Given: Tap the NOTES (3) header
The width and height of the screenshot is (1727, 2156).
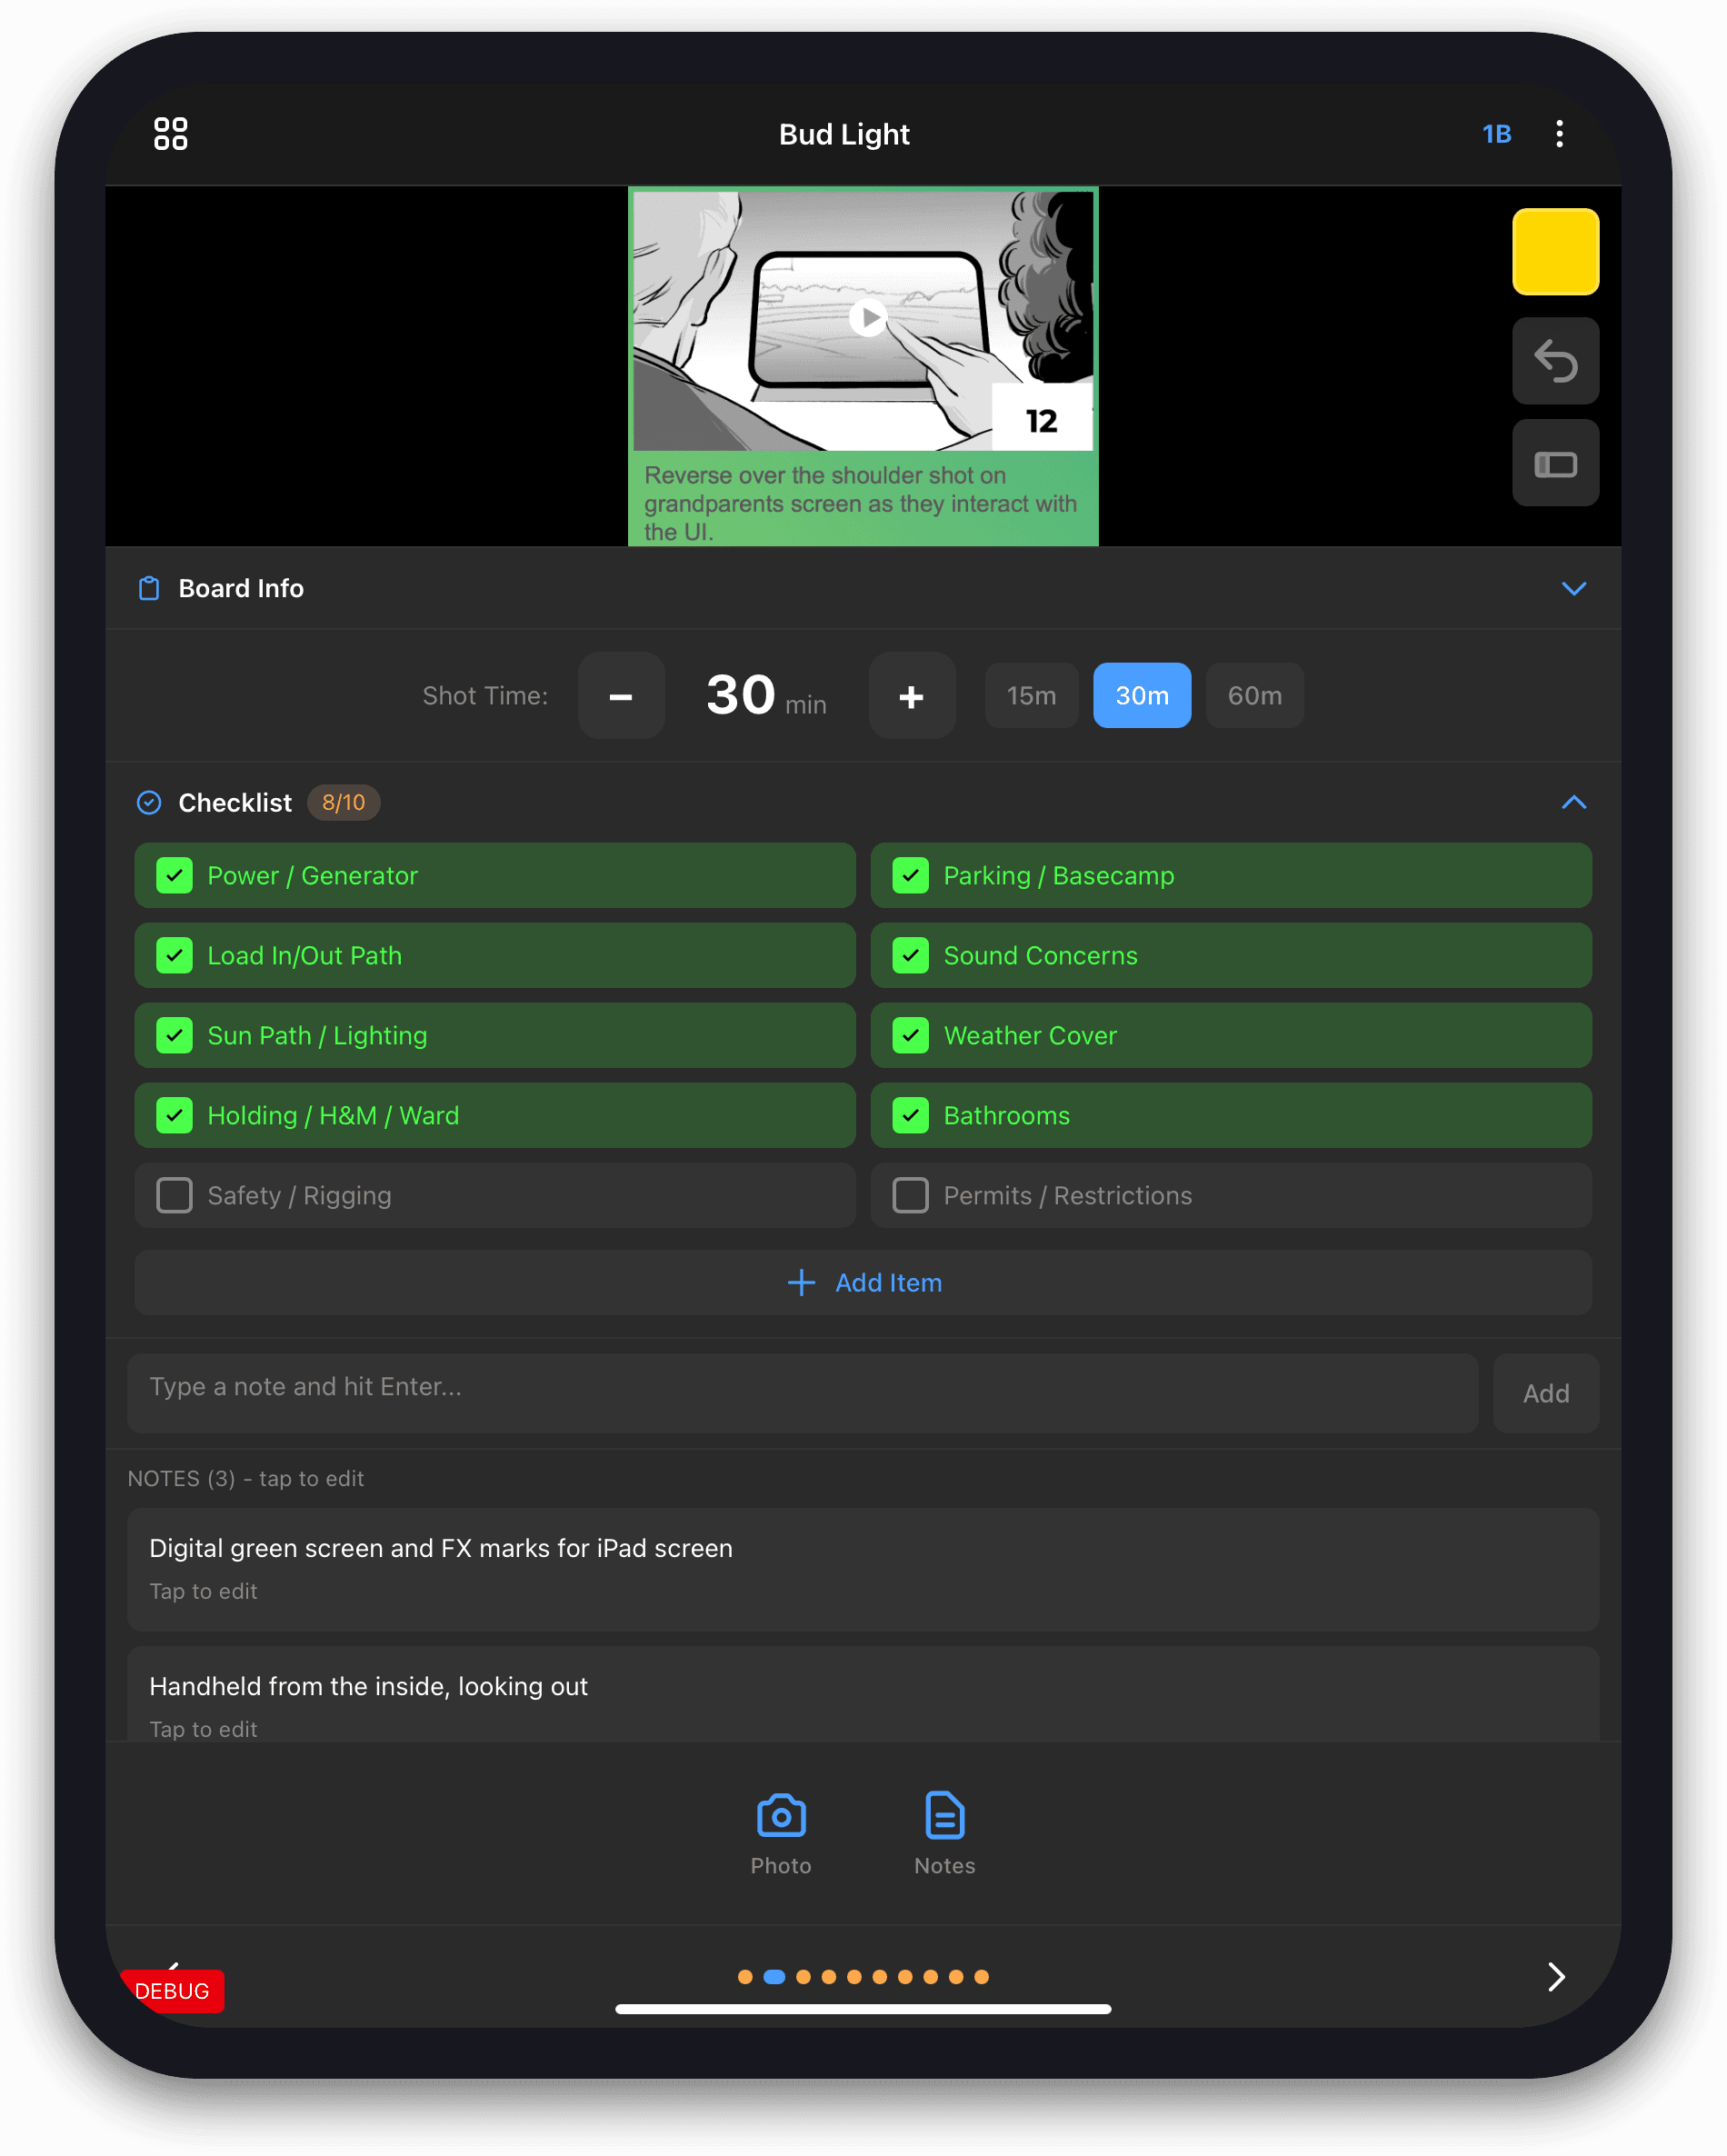Looking at the screenshot, I should (245, 1479).
